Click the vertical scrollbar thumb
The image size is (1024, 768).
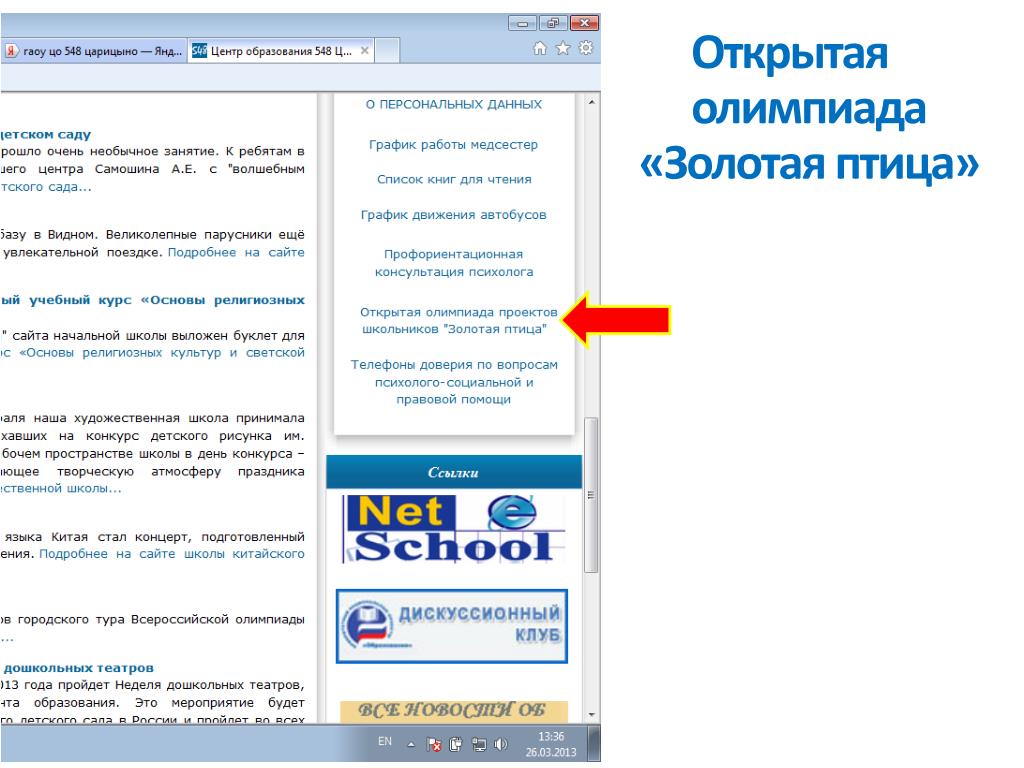click(x=591, y=495)
